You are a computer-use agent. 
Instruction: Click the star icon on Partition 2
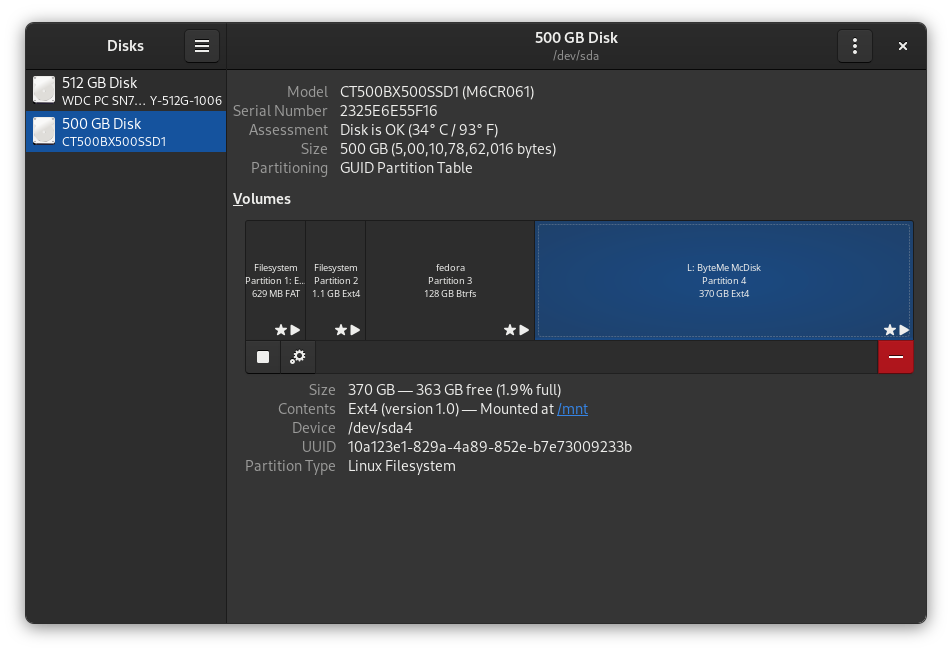click(341, 330)
